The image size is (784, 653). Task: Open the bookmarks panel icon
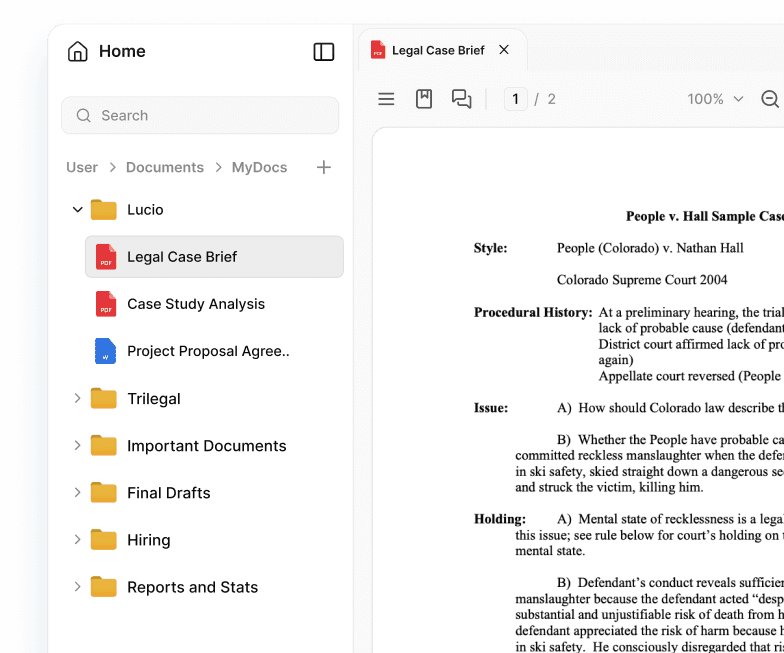click(x=424, y=99)
